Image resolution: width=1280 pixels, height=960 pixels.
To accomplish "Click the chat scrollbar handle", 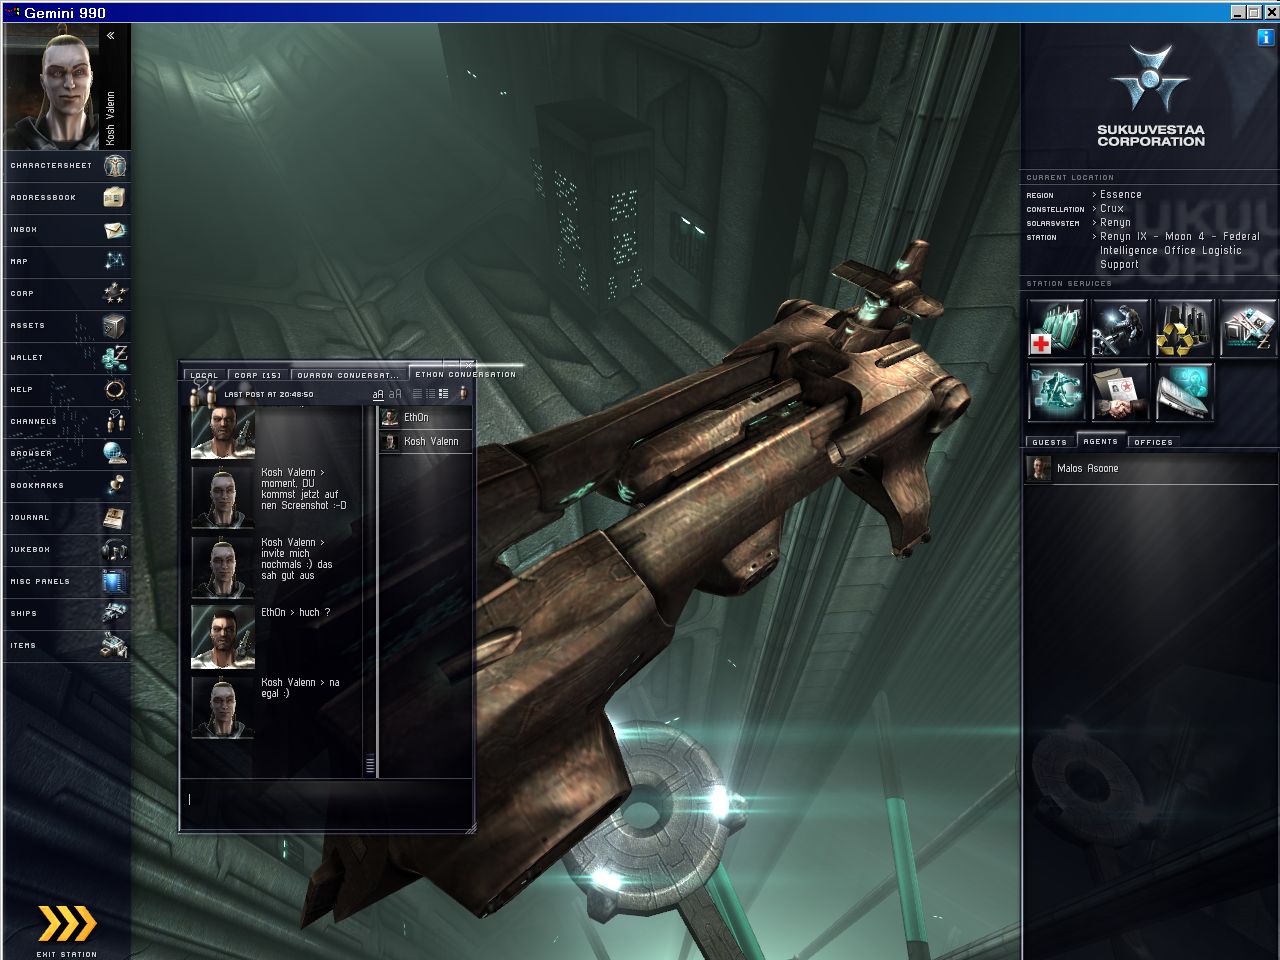I will tap(370, 765).
